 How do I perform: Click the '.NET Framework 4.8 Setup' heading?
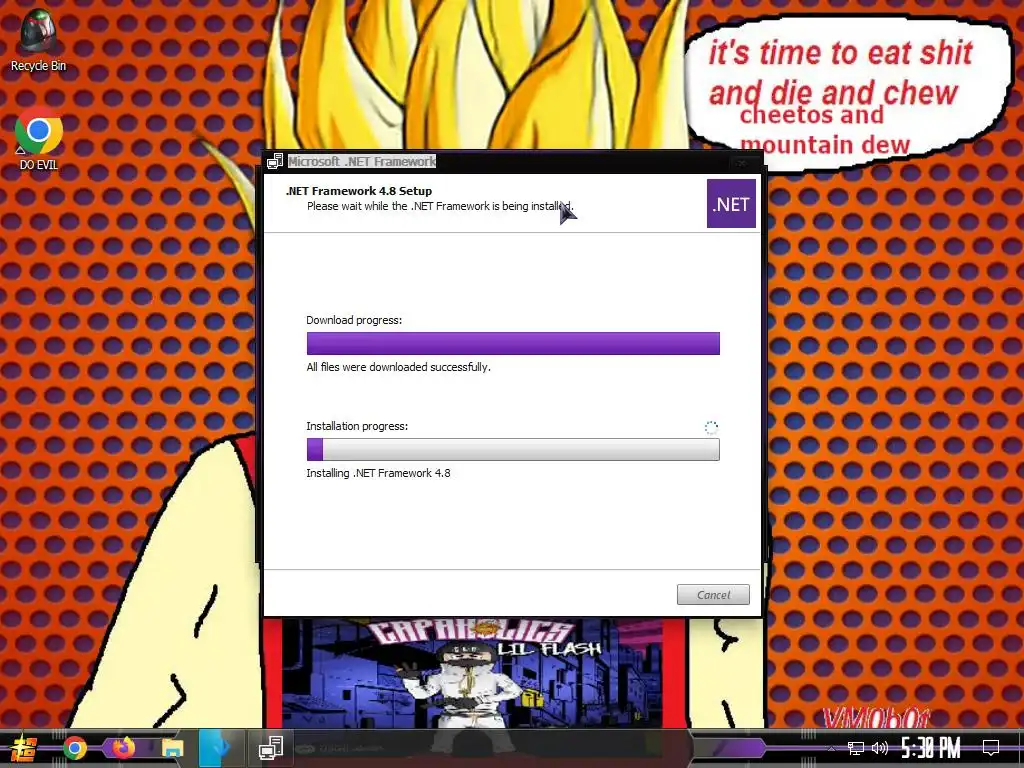(359, 191)
